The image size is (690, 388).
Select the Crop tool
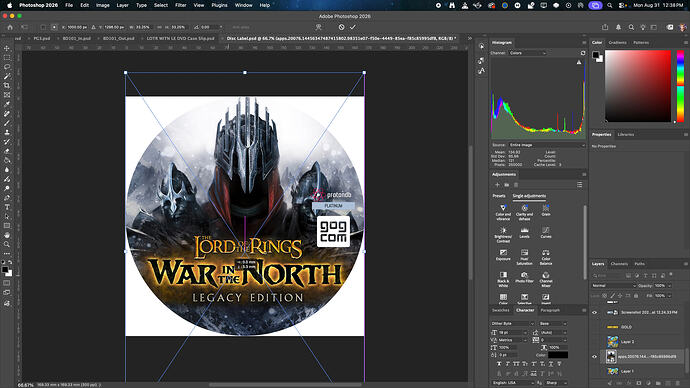pos(7,85)
